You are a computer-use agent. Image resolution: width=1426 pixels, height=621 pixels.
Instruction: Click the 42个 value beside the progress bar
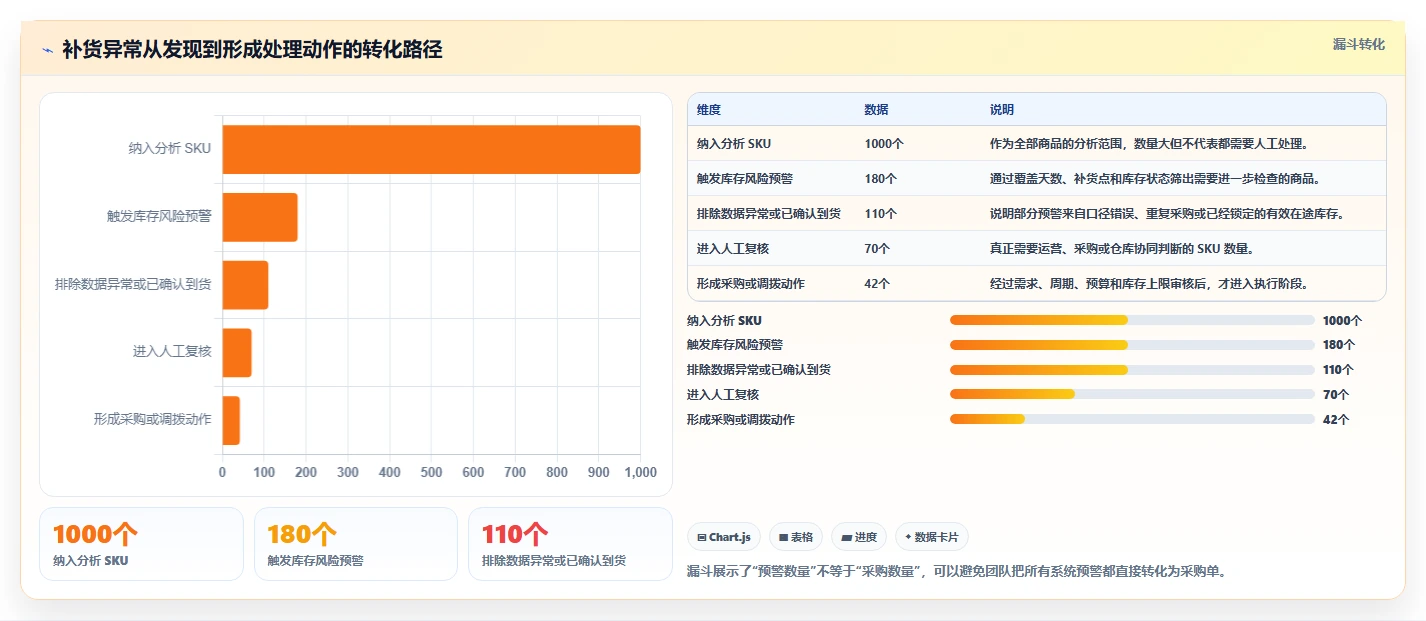pos(1336,420)
